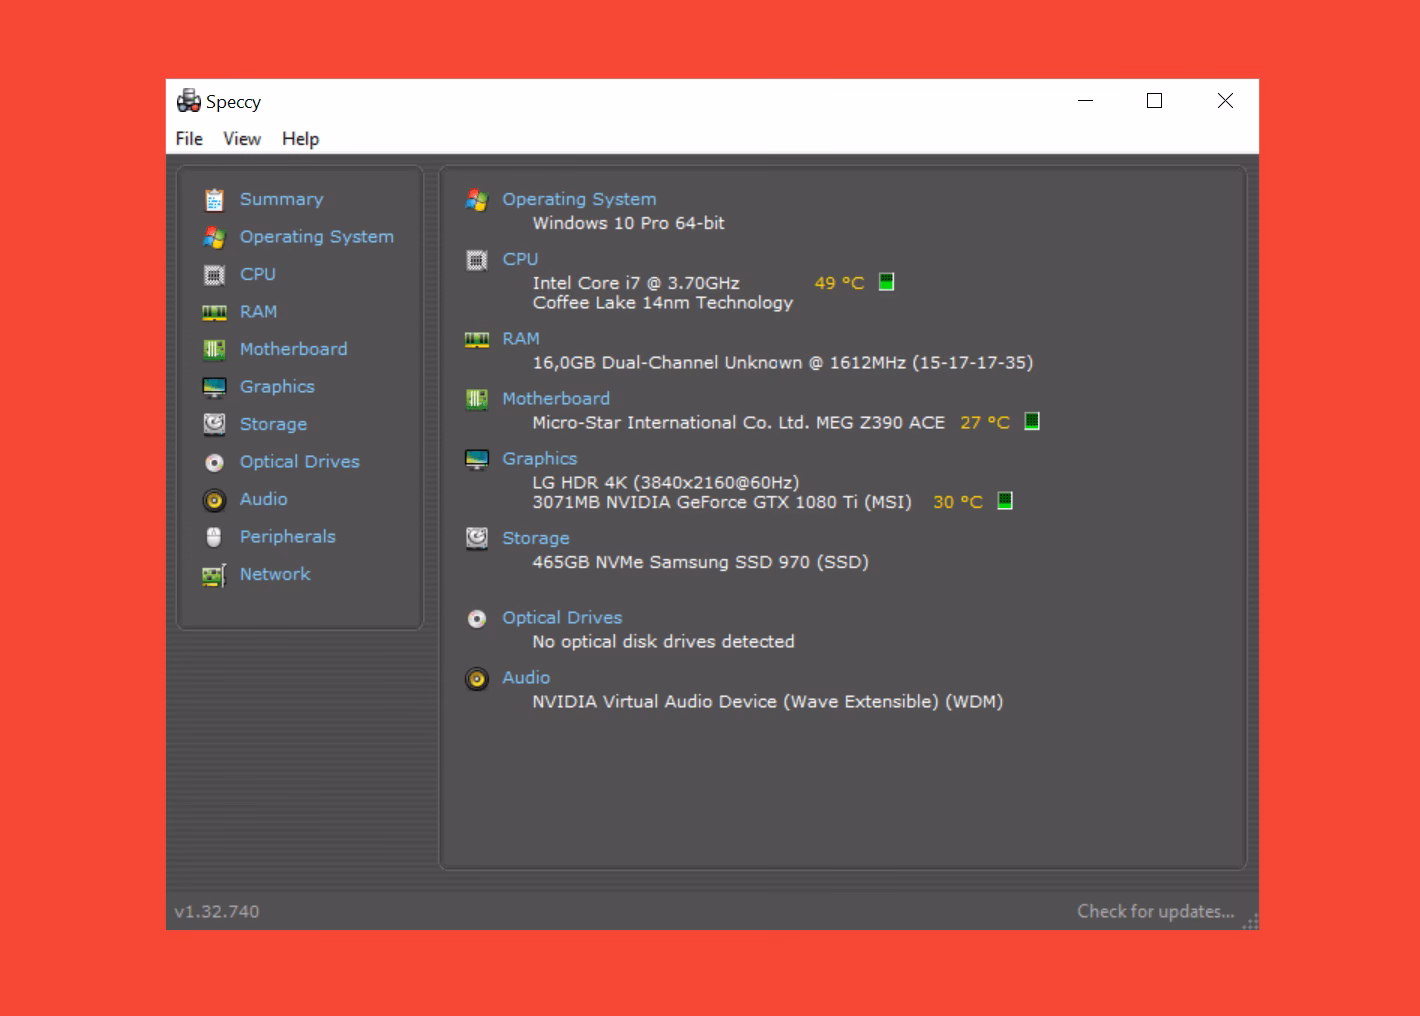Click the Graphics heading link in the main panel
This screenshot has height=1016, width=1420.
click(x=540, y=459)
